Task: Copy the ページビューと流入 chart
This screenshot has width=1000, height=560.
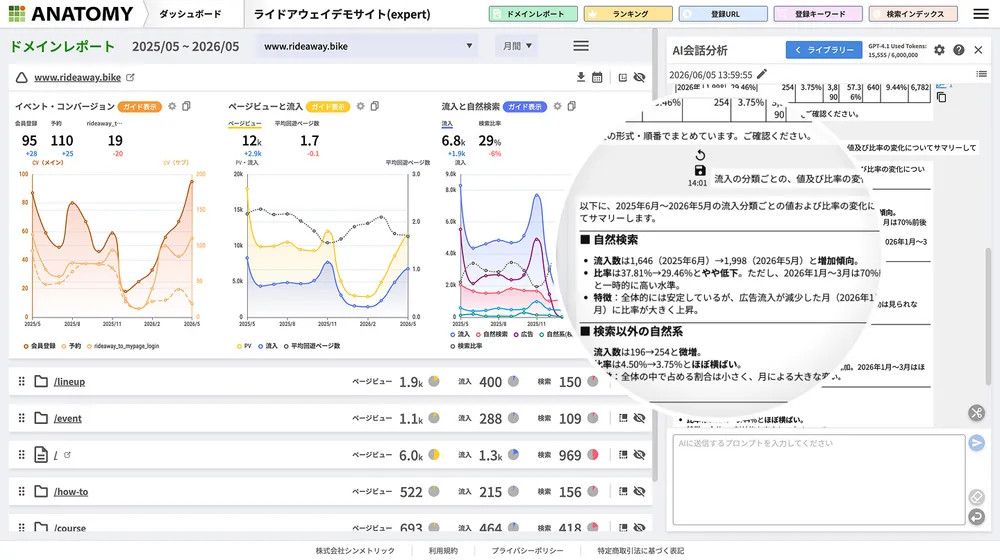Action: tap(375, 107)
